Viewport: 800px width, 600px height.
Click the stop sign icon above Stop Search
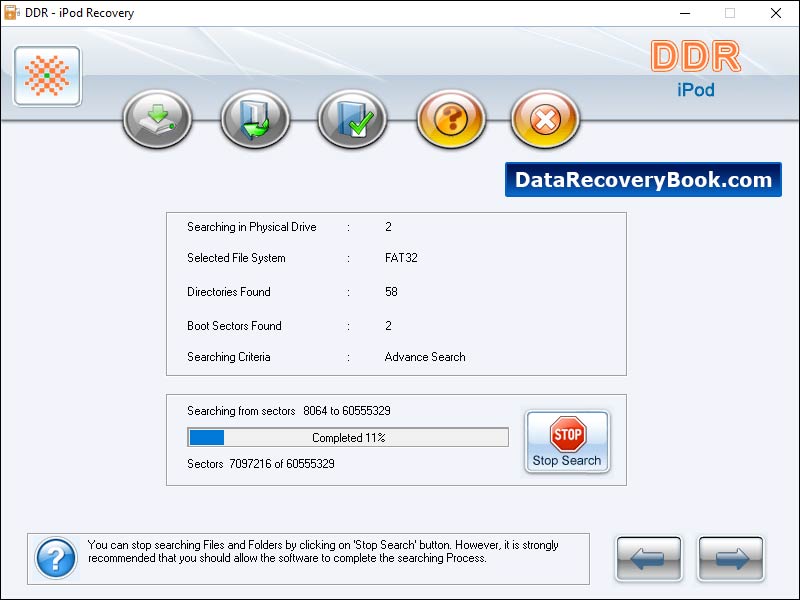[567, 434]
